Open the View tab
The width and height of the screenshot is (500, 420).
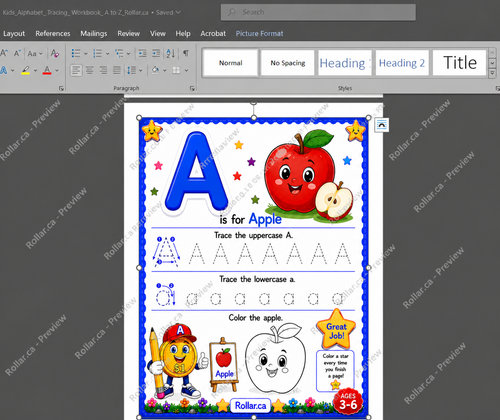coord(157,34)
